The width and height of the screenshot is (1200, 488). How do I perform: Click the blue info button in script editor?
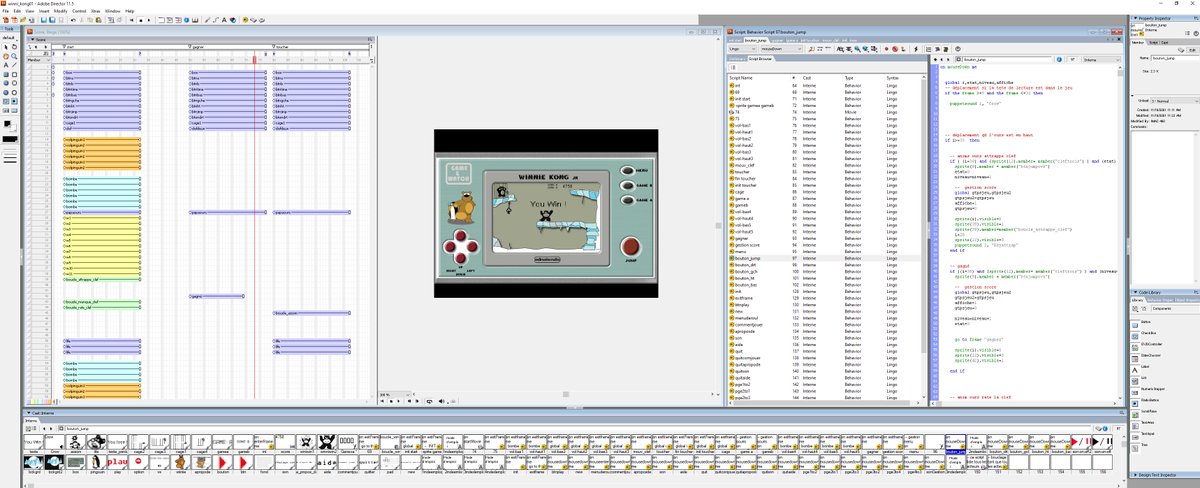tap(1059, 60)
